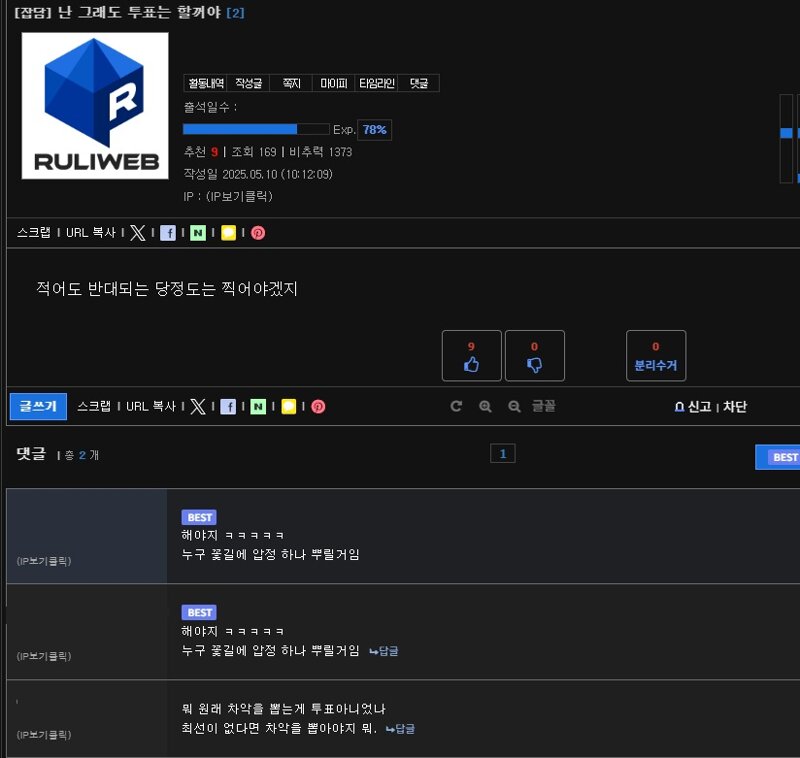
Task: Click 답글 on the 차악 comment
Action: point(400,729)
